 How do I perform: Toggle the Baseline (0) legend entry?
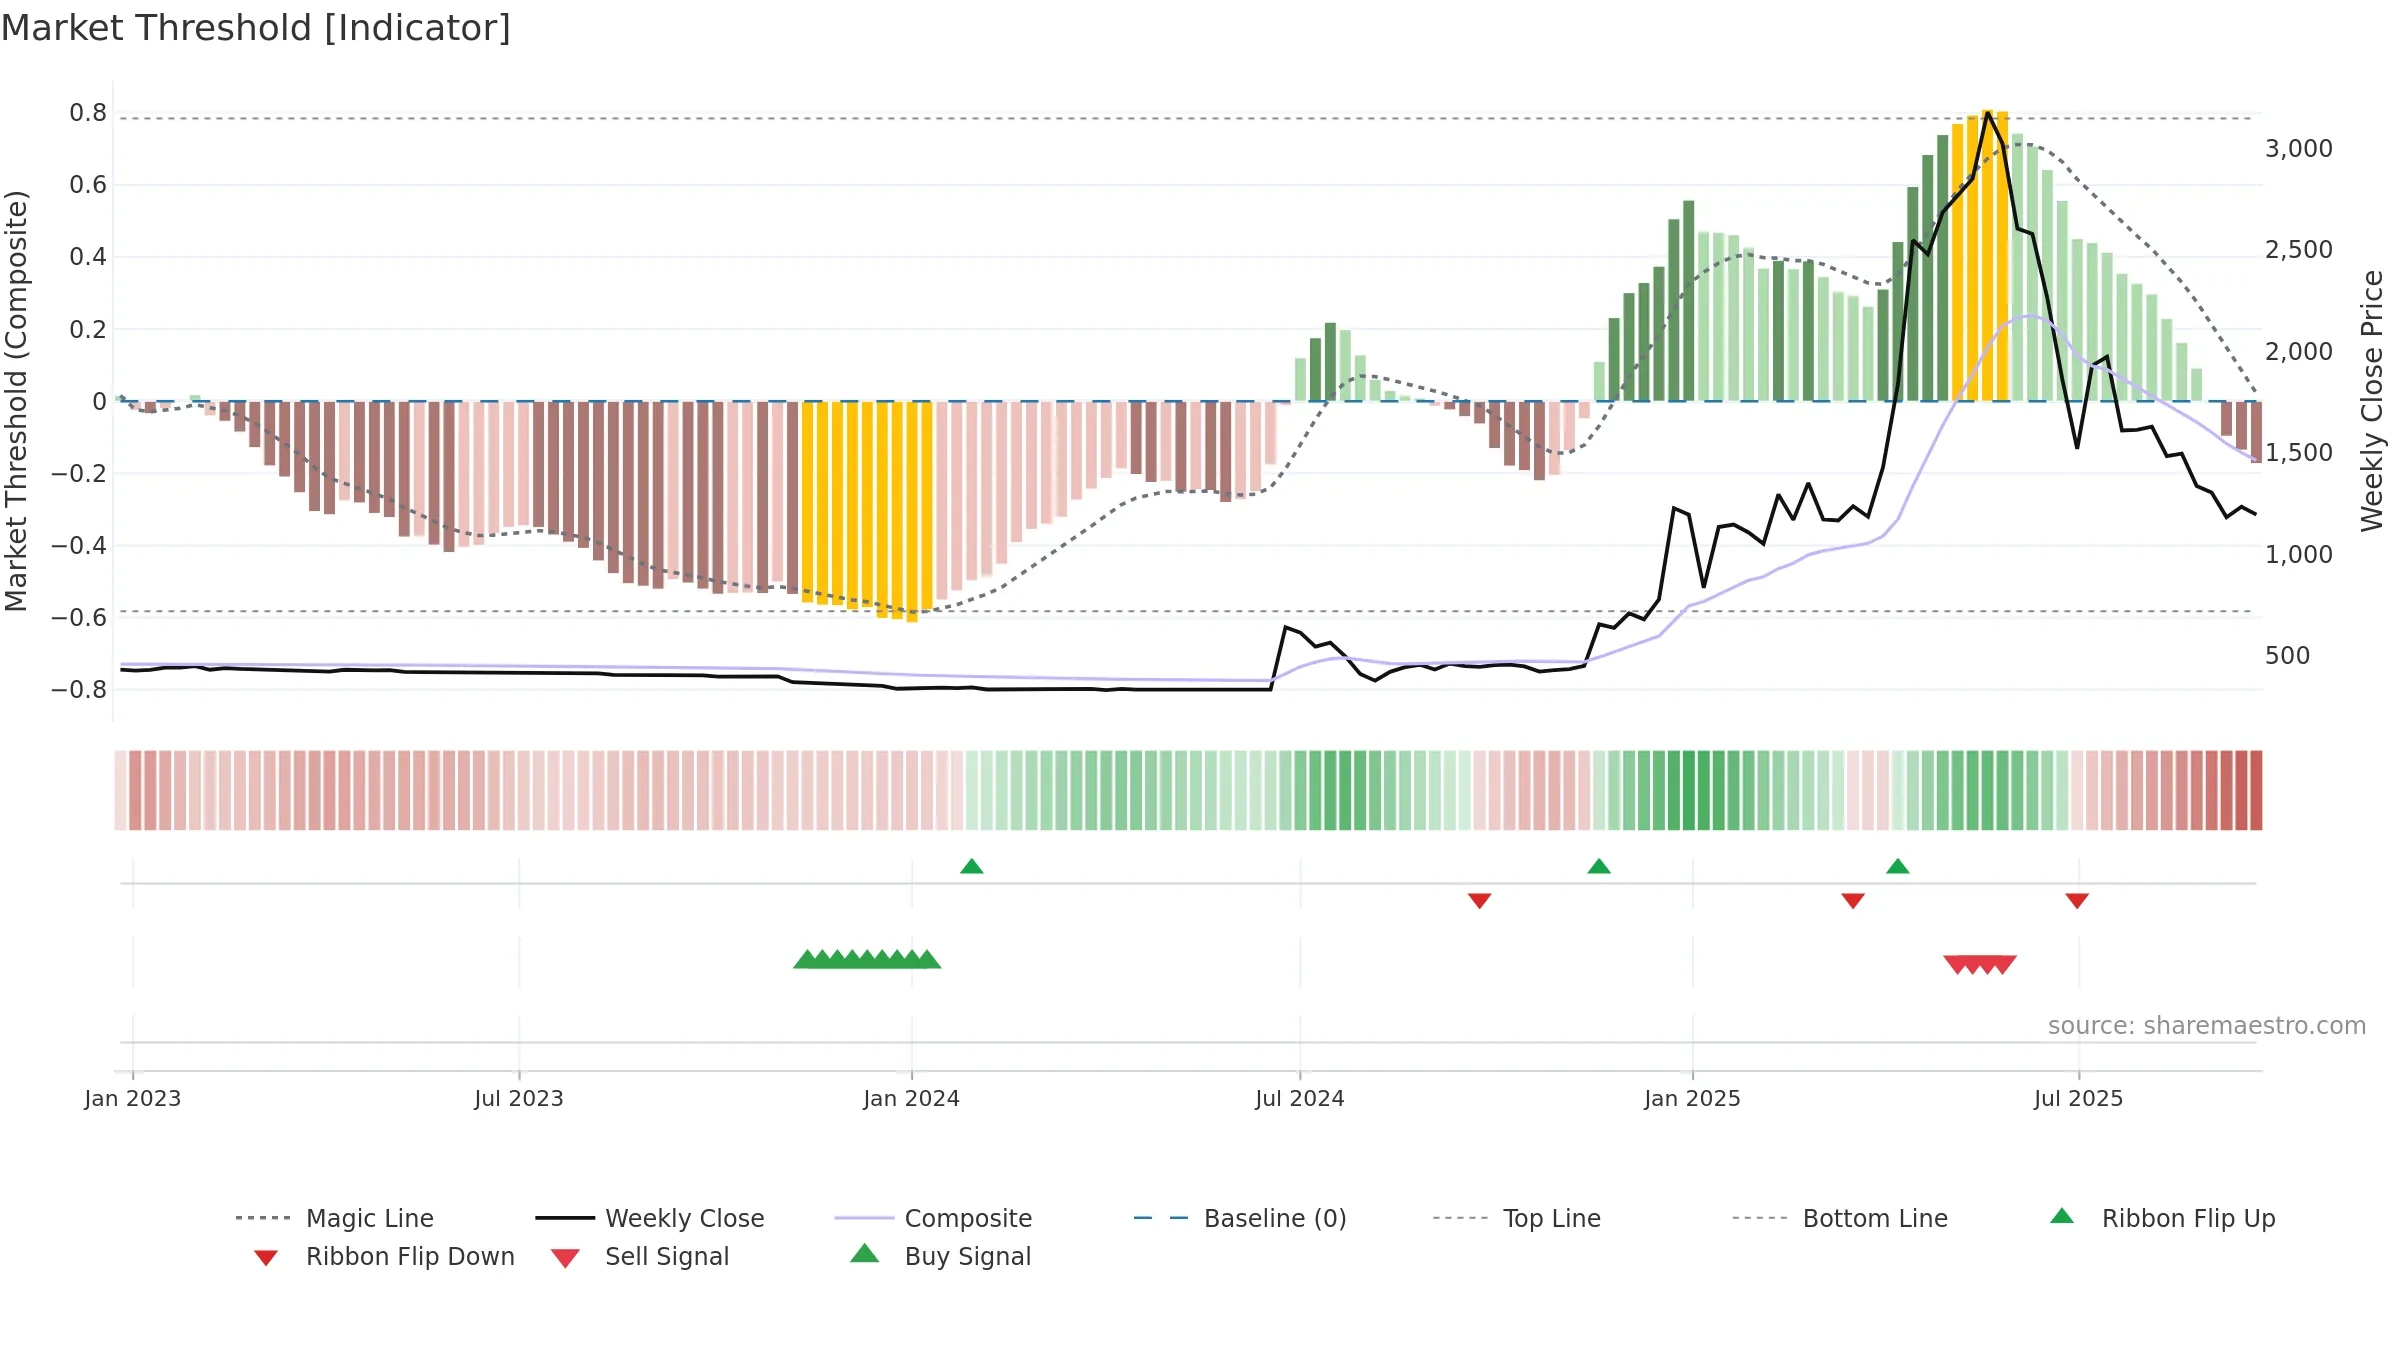coord(1240,1218)
